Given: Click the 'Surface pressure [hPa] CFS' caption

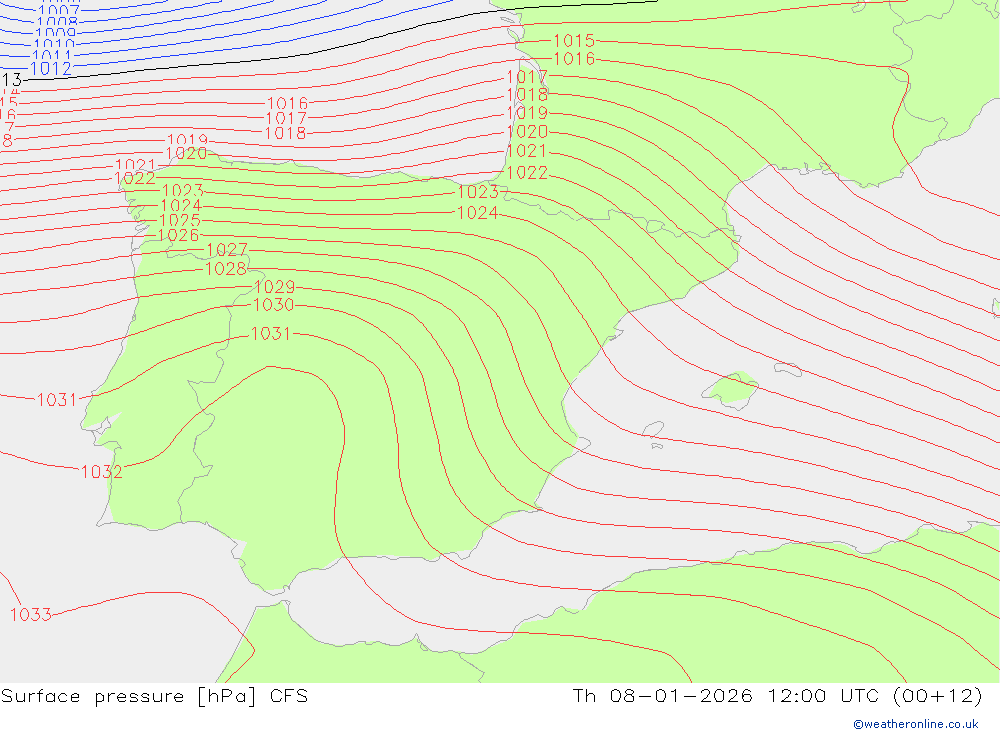Looking at the screenshot, I should tap(154, 696).
